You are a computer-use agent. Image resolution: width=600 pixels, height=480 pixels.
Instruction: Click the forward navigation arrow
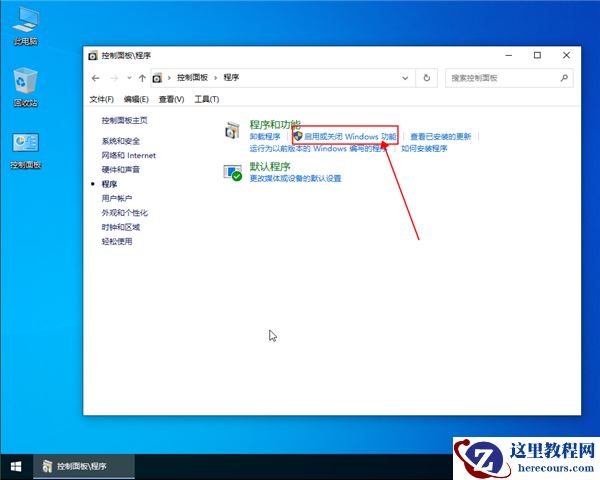(114, 78)
